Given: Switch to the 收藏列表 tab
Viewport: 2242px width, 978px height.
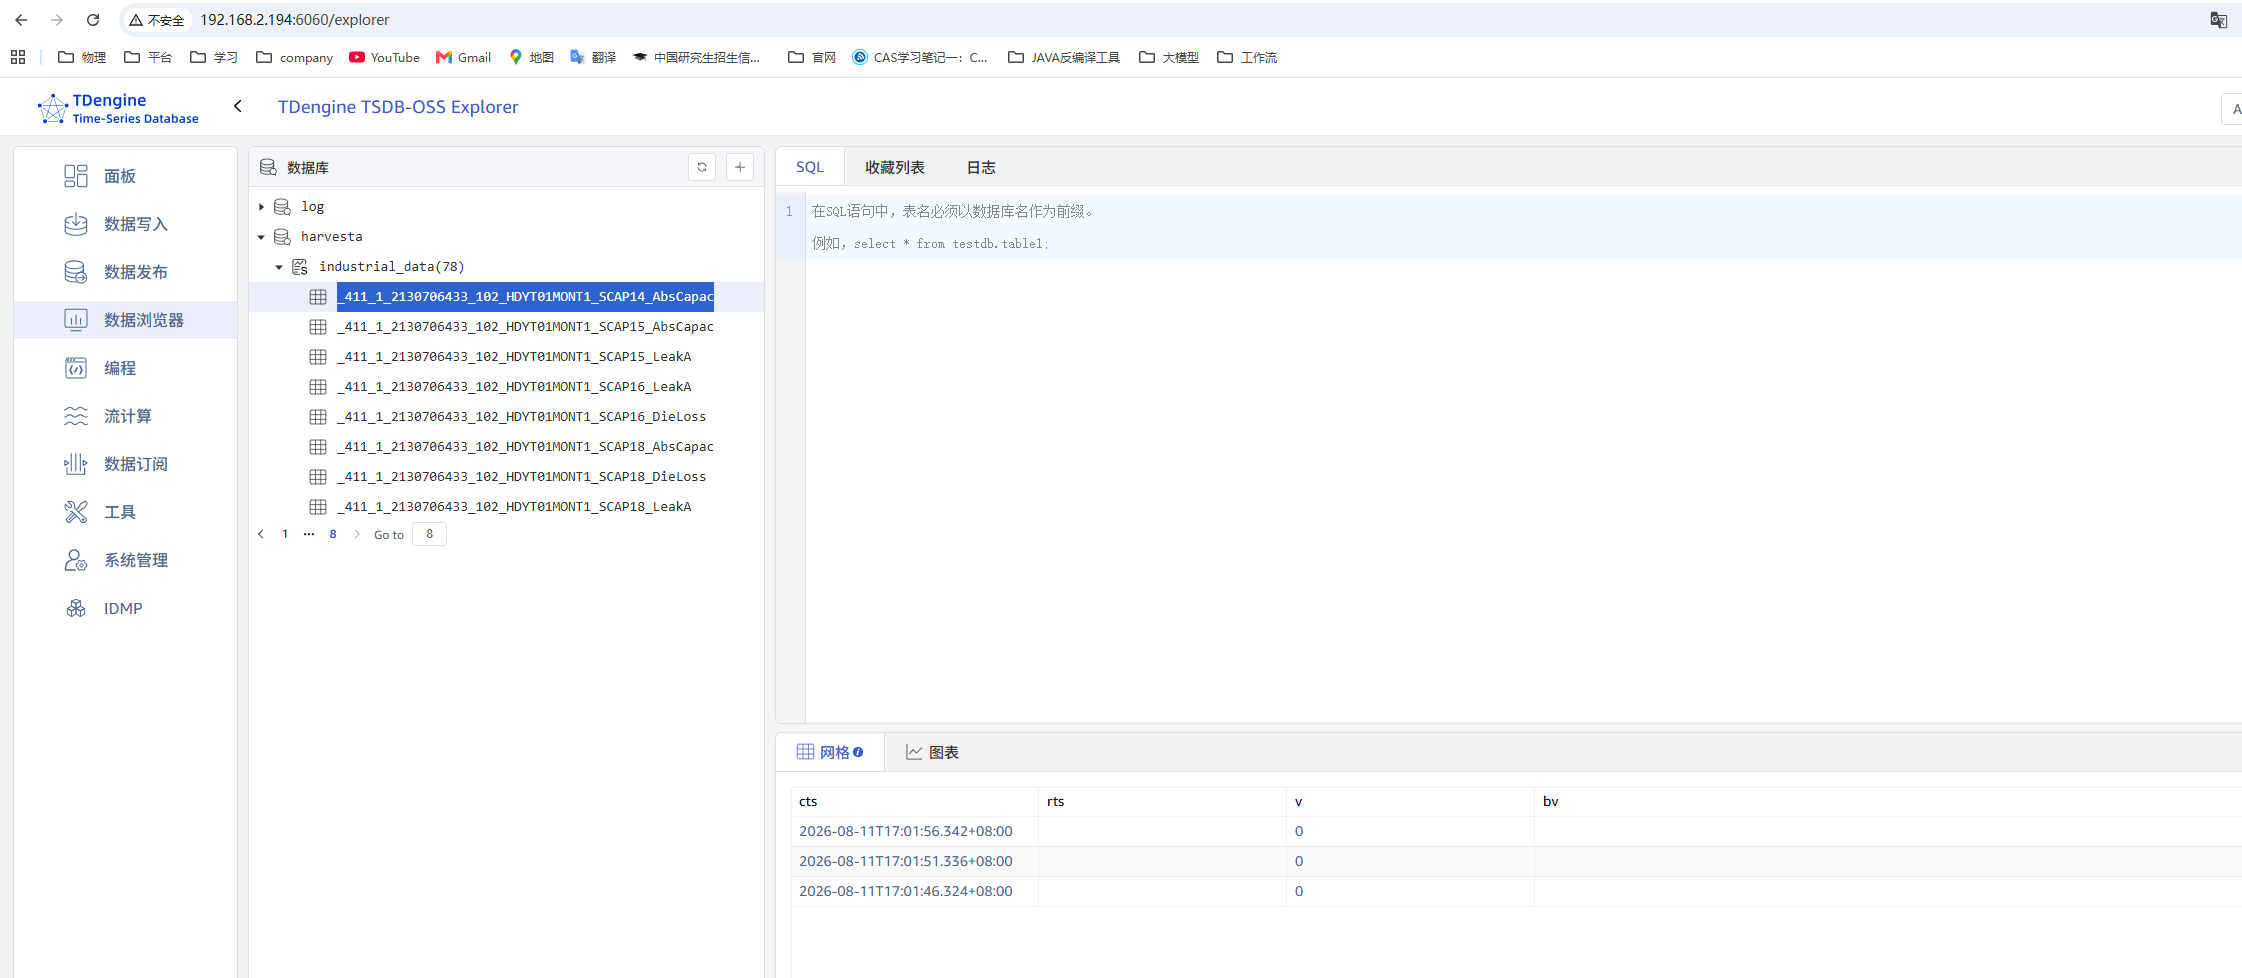Looking at the screenshot, I should coord(895,167).
